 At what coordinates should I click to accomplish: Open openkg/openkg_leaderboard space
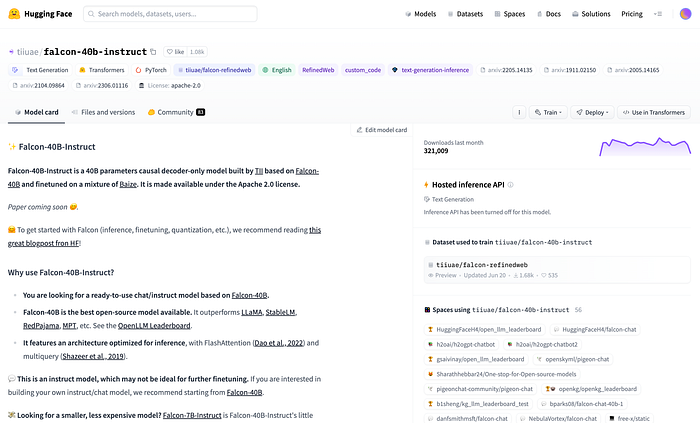[x=591, y=389]
